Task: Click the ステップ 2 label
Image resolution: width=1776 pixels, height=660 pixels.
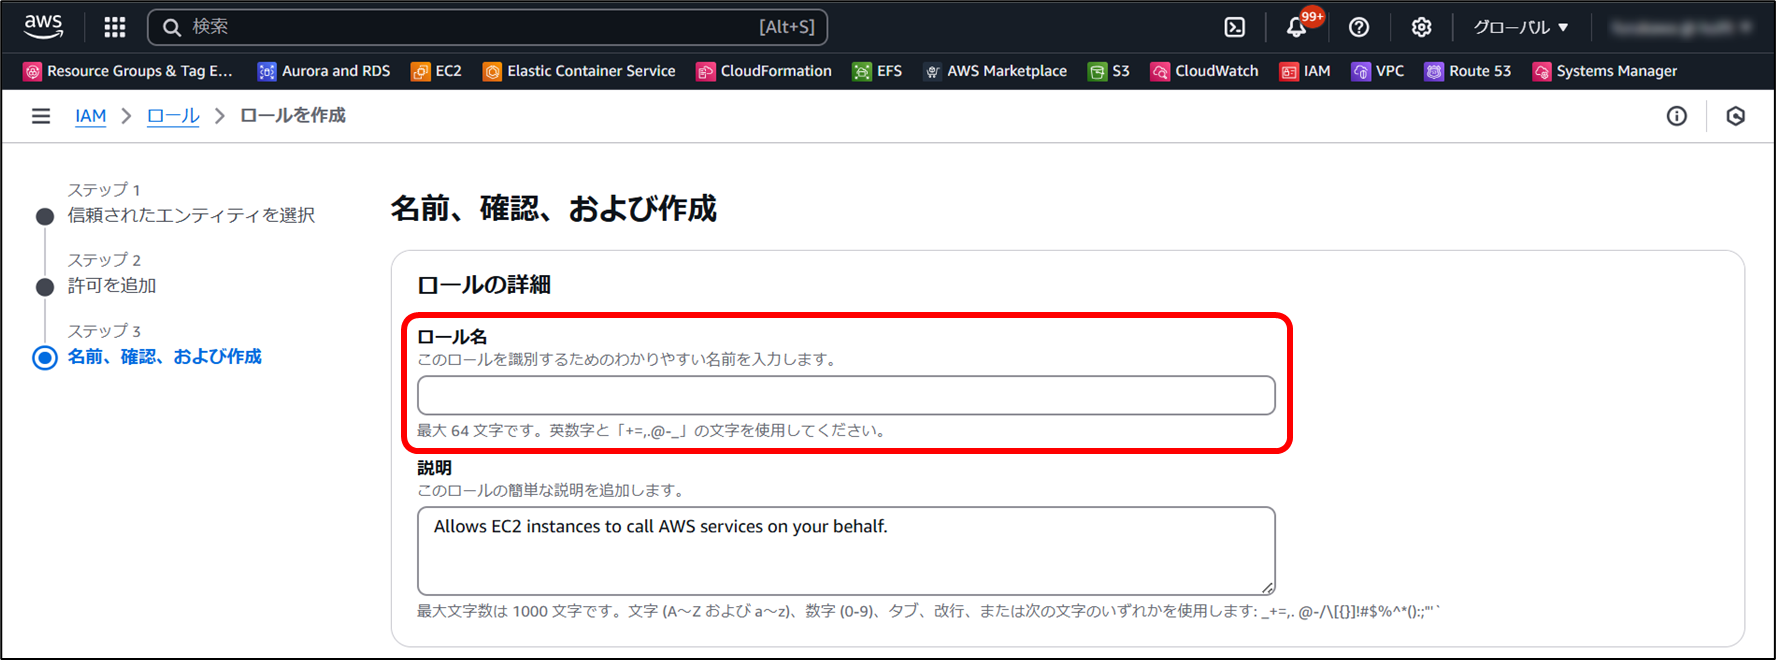Action: [104, 259]
